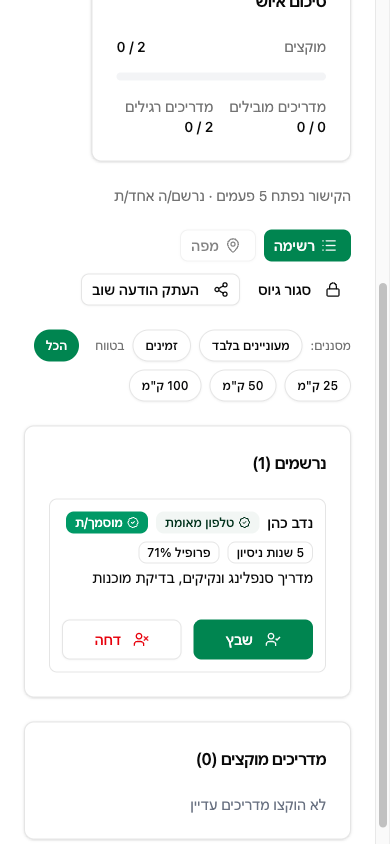This screenshot has height=844, width=390.
Task: Click the העתק הודעה שוב button
Action: pyautogui.click(x=160, y=290)
